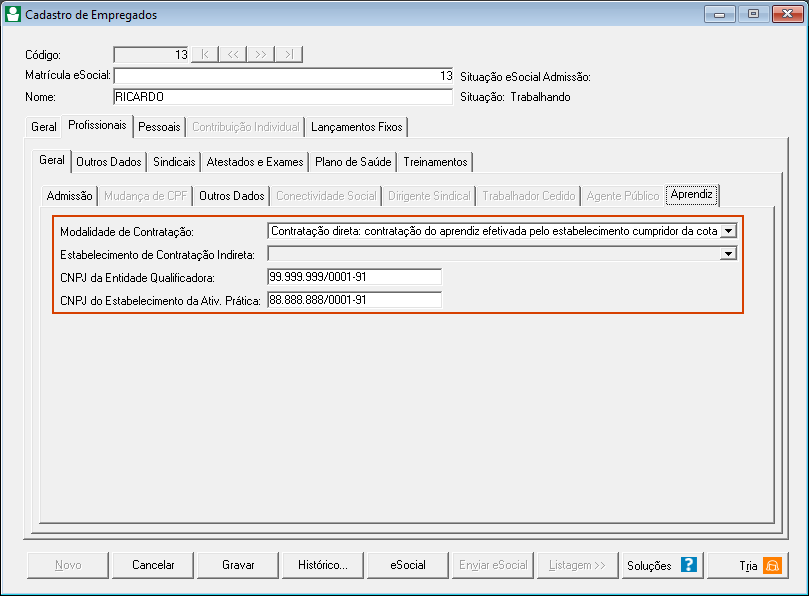Viewport: 809px width, 596px height.
Task: Advance to next employee record
Action: point(261,54)
